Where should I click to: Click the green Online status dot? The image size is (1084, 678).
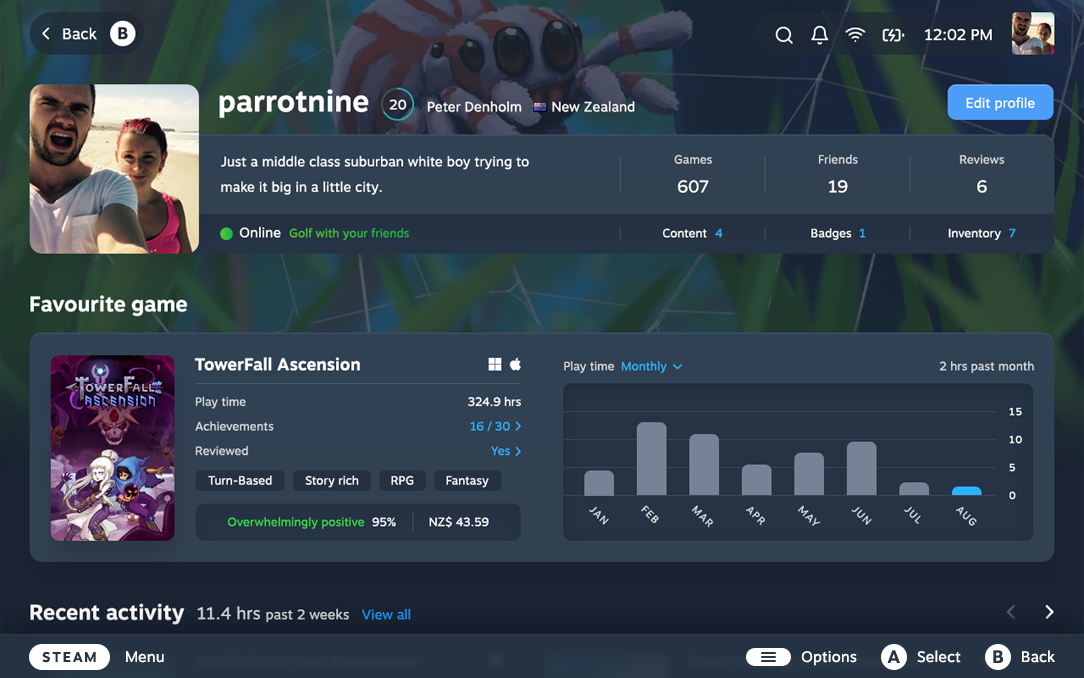tap(226, 233)
